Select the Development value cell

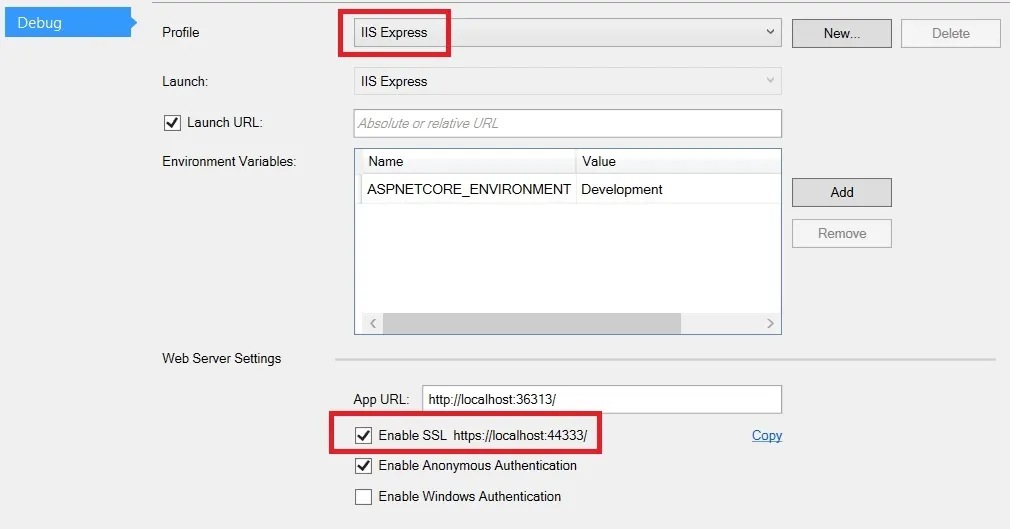[x=676, y=189]
